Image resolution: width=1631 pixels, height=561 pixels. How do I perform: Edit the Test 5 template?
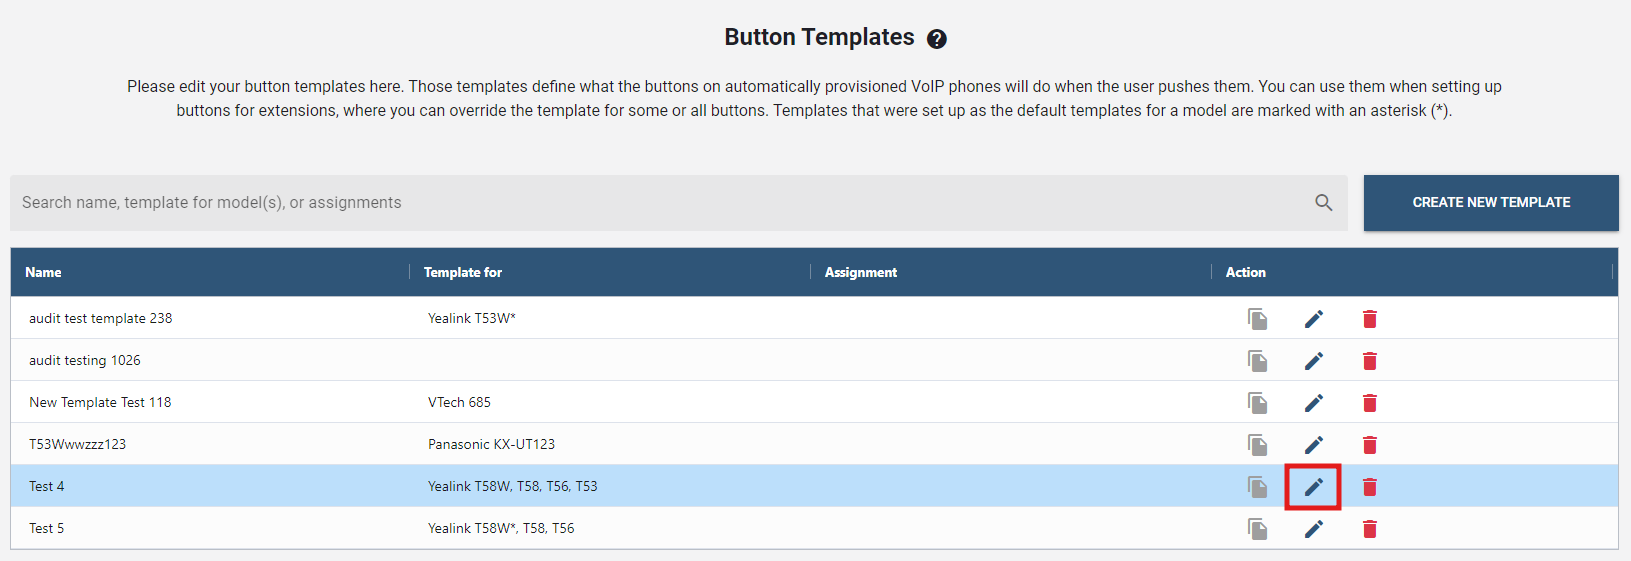(1313, 529)
